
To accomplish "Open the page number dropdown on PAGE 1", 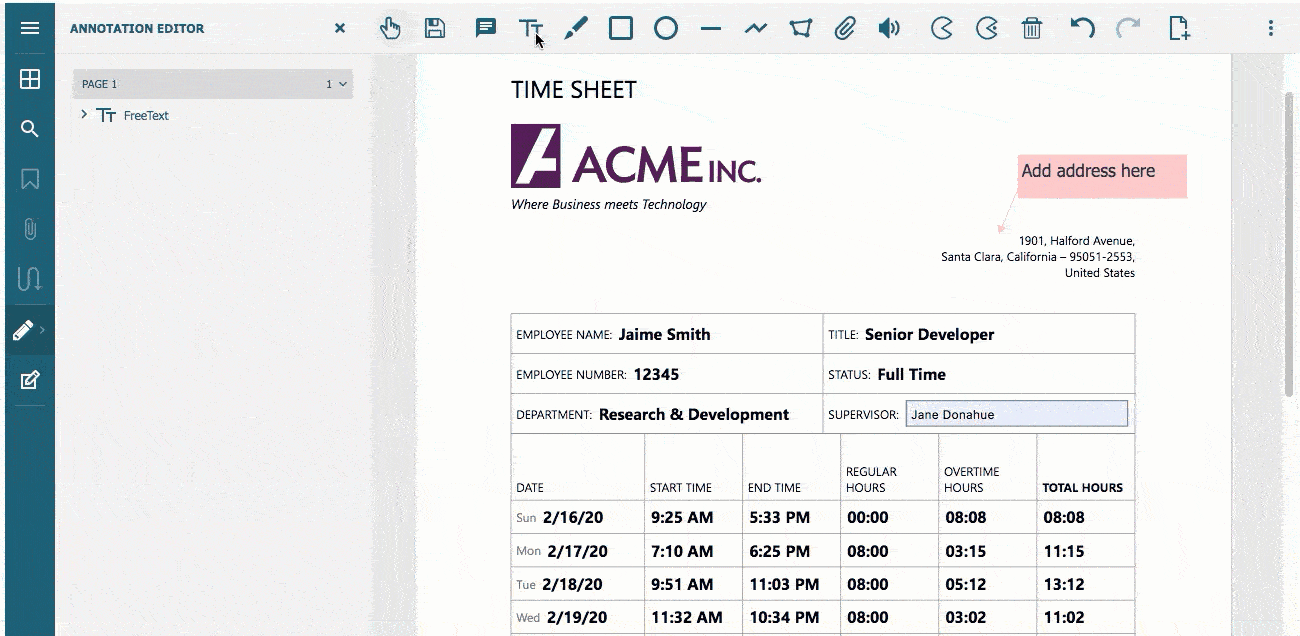I will tap(341, 84).
